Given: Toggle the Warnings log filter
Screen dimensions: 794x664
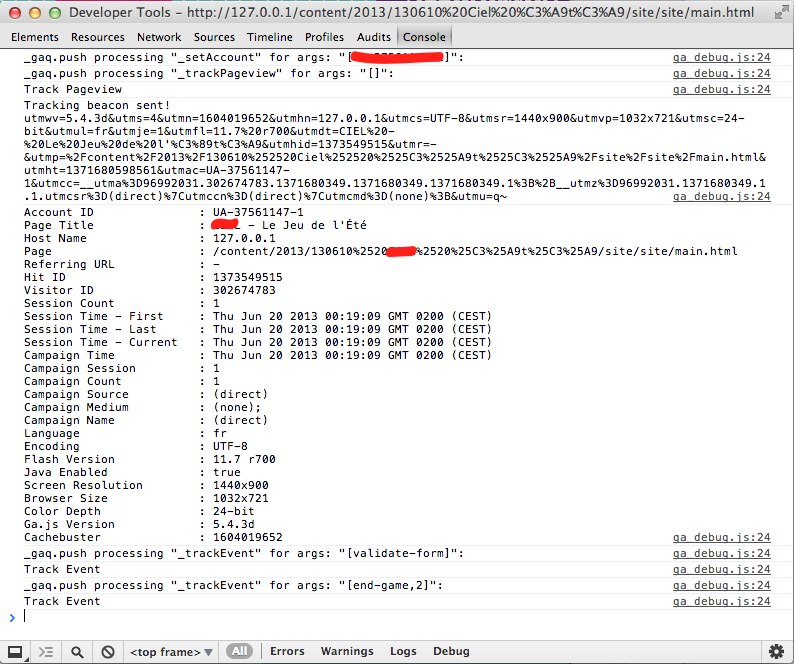Looking at the screenshot, I should pyautogui.click(x=347, y=651).
